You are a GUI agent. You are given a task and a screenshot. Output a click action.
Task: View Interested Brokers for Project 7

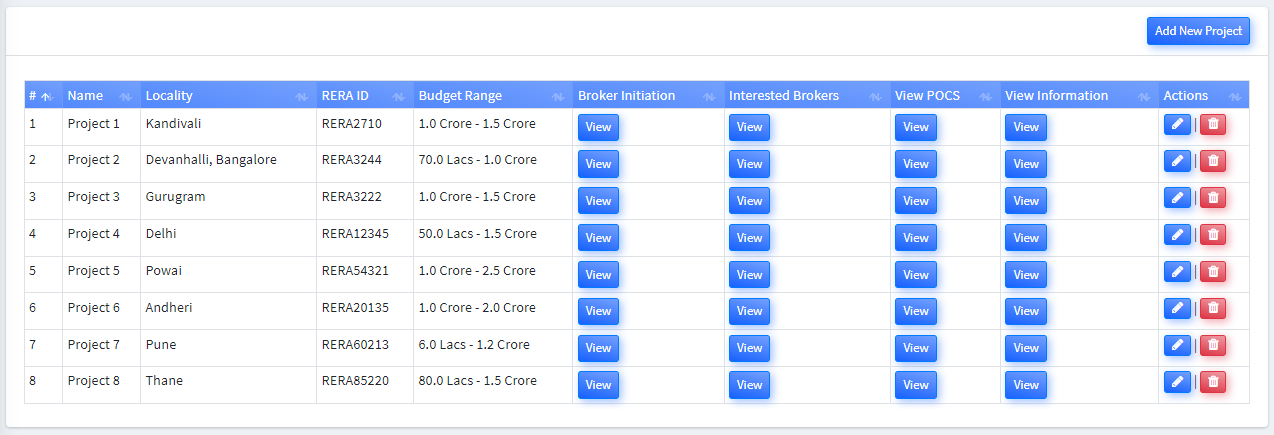coord(749,348)
